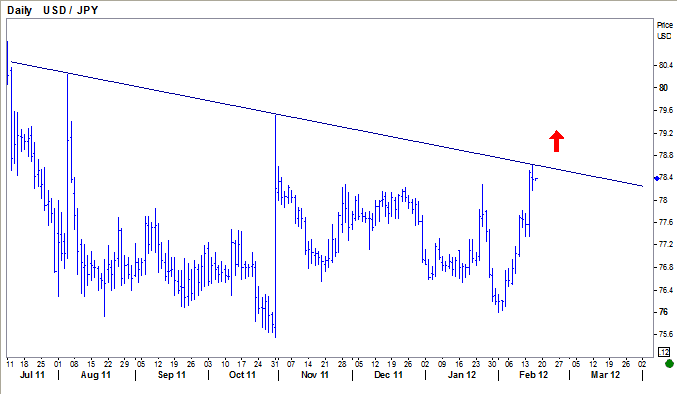679x396 pixels.
Task: Select the Dec 11 month label
Action: pyautogui.click(x=388, y=374)
